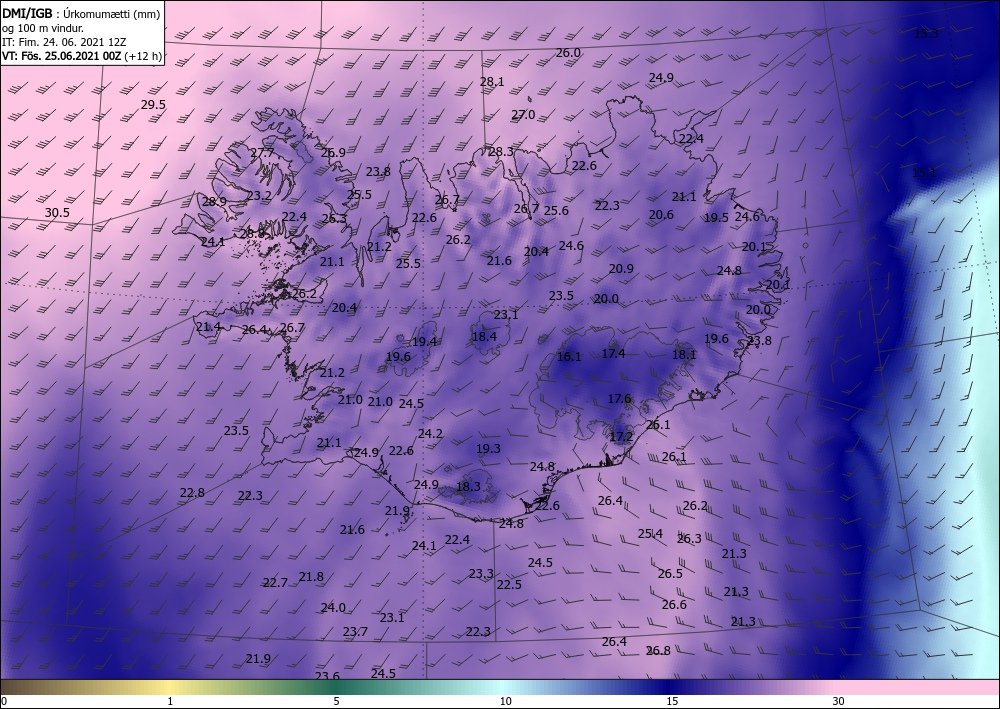Screen dimensions: 1000x709
Task: Click the 23.6 map value
Action: pos(327,676)
